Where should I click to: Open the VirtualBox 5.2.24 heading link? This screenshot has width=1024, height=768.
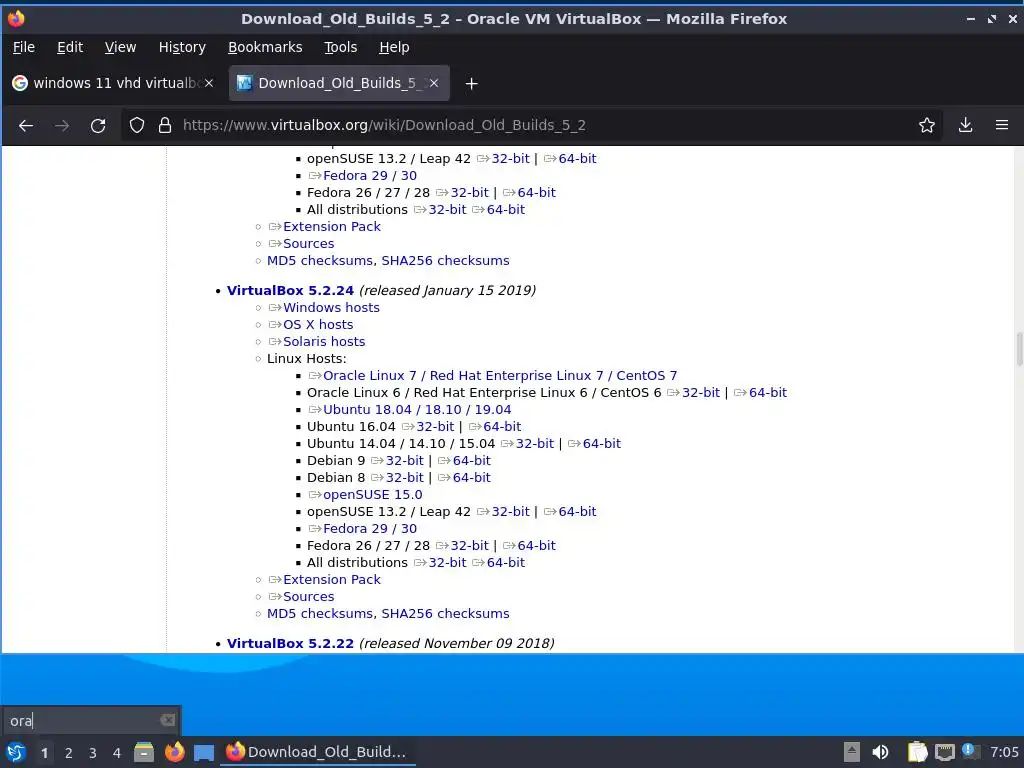pos(290,291)
